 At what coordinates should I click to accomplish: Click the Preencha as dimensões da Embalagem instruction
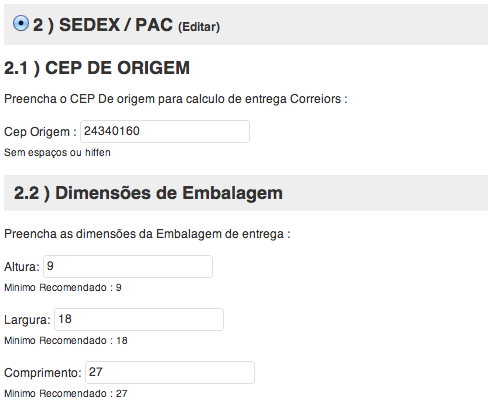(147, 234)
